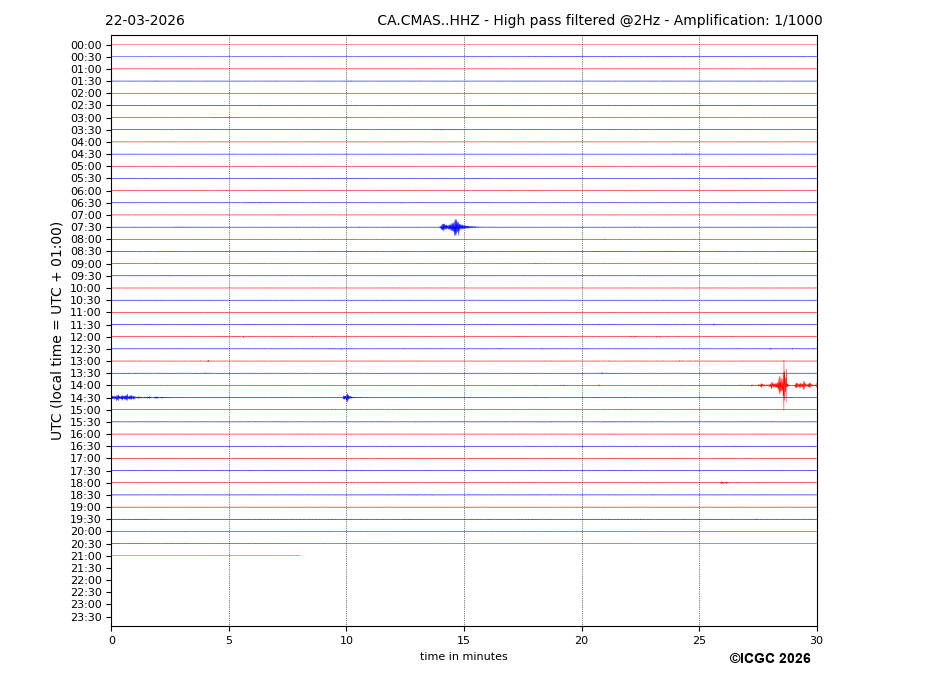Select the large red event on the 14:00 trace
The width and height of the screenshot is (927, 696).
783,385
